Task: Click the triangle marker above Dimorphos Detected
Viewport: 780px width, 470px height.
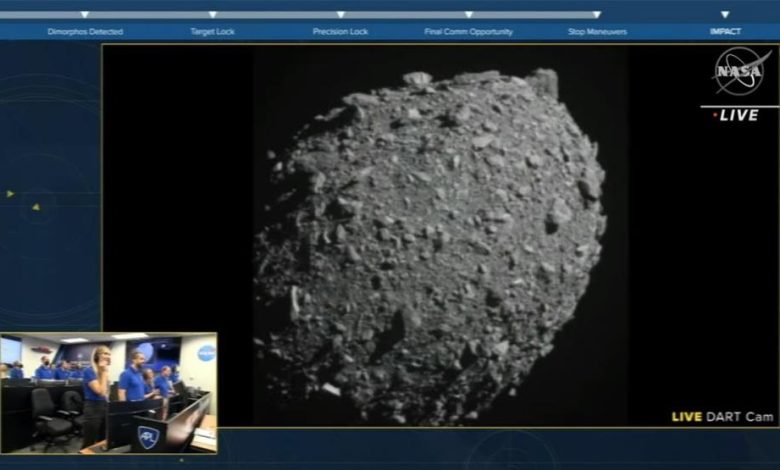Action: tap(85, 15)
